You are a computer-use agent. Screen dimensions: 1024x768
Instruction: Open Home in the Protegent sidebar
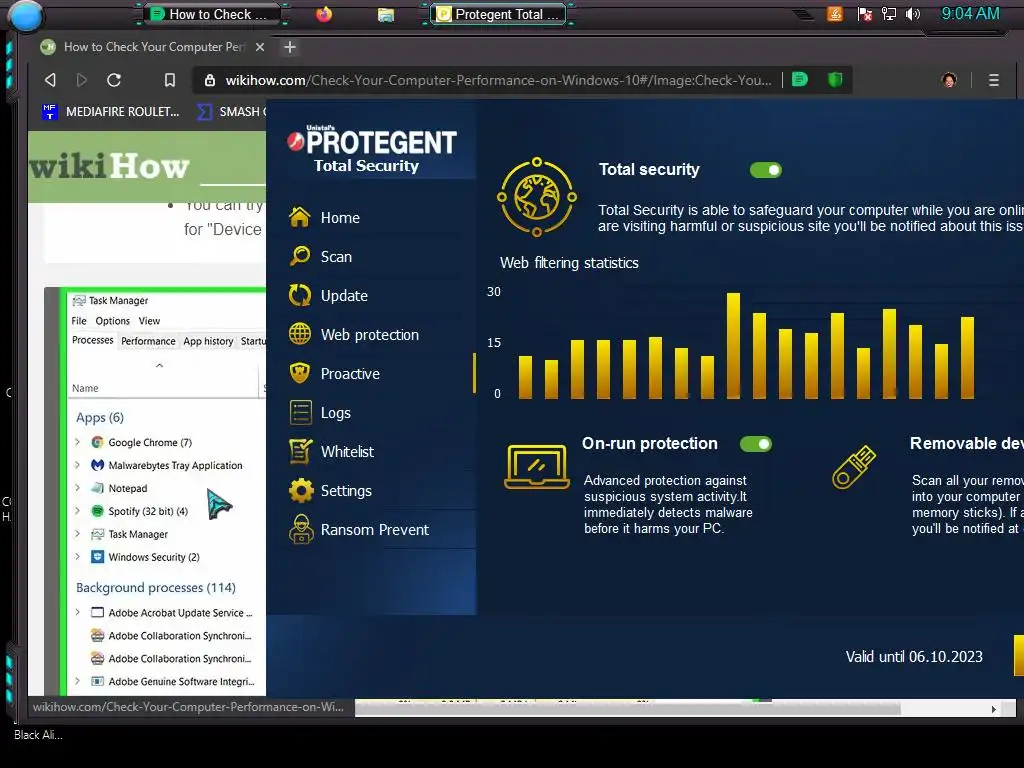click(x=340, y=217)
